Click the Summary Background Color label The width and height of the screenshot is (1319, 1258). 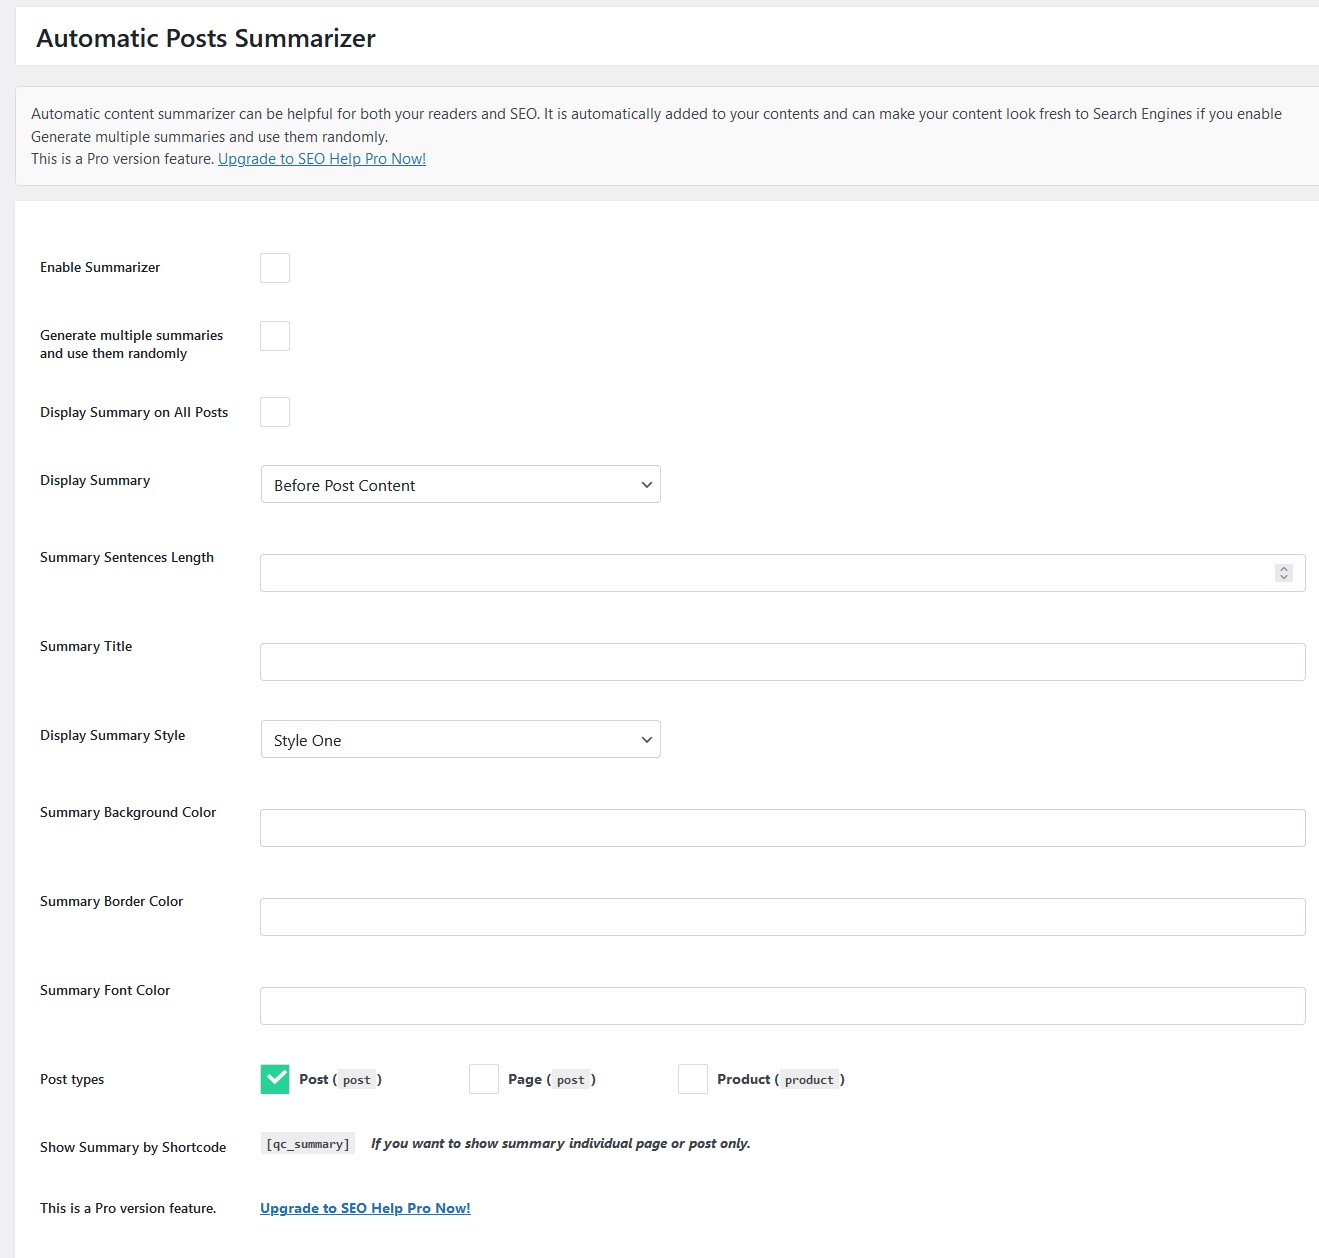tap(128, 812)
